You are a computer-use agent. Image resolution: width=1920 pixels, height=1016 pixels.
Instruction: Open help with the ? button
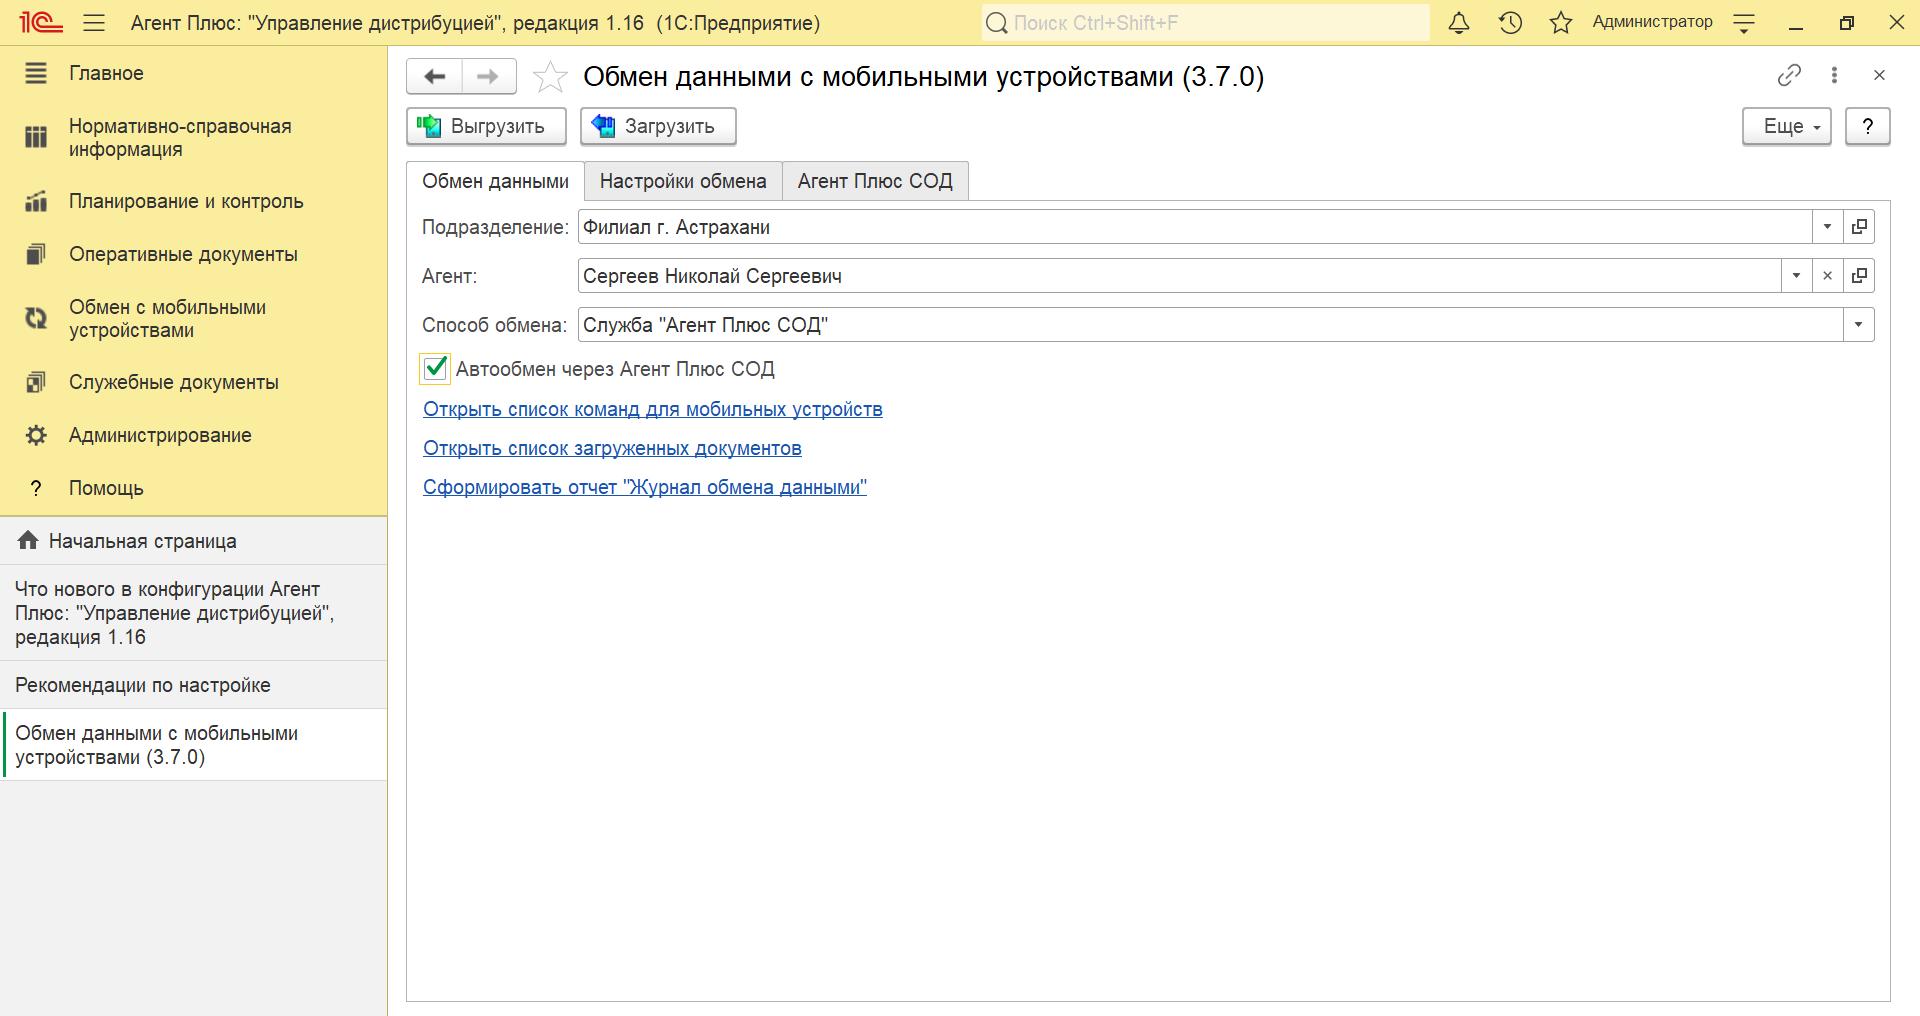click(1867, 126)
